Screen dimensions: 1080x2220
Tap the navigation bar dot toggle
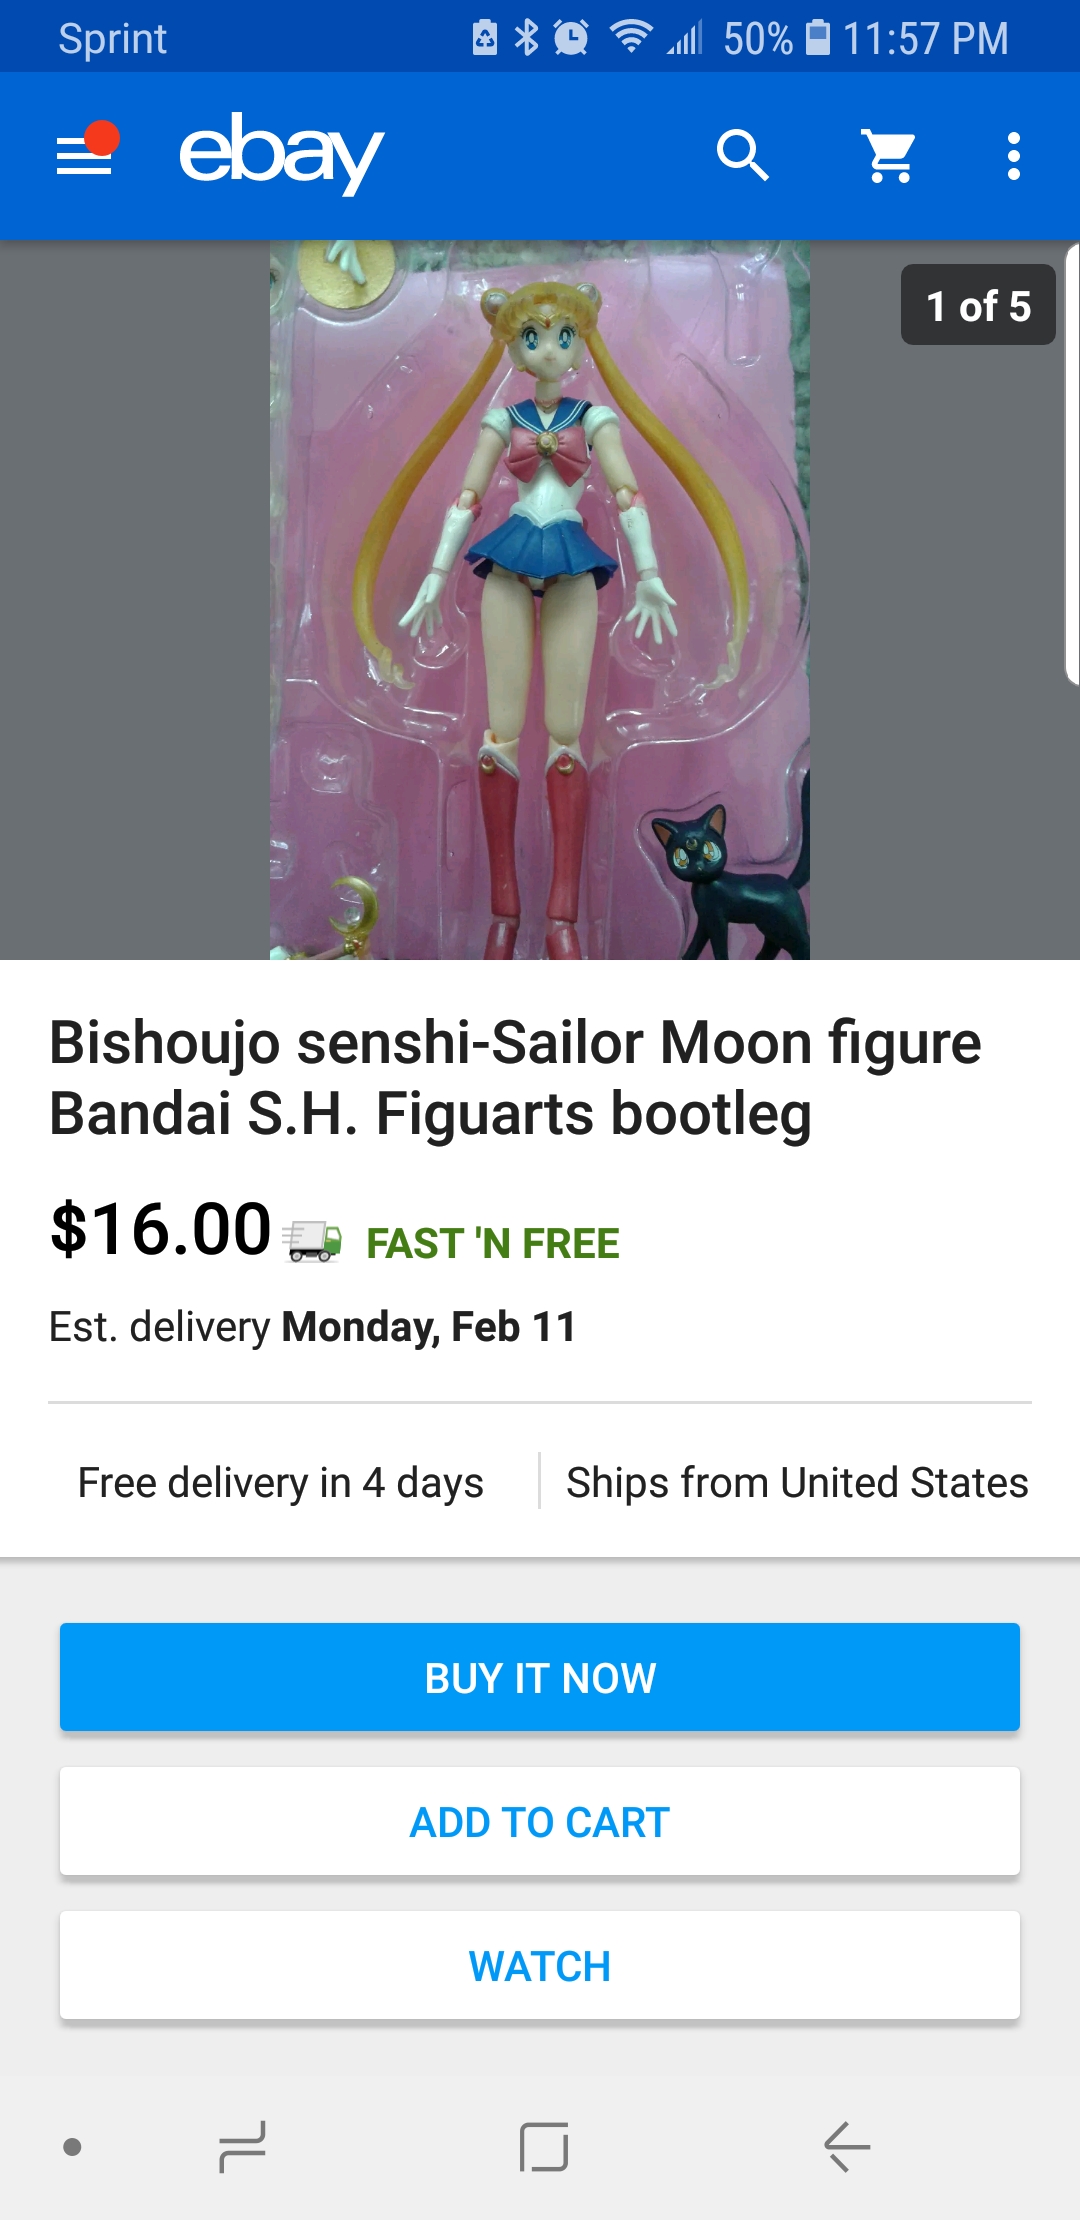click(72, 2147)
